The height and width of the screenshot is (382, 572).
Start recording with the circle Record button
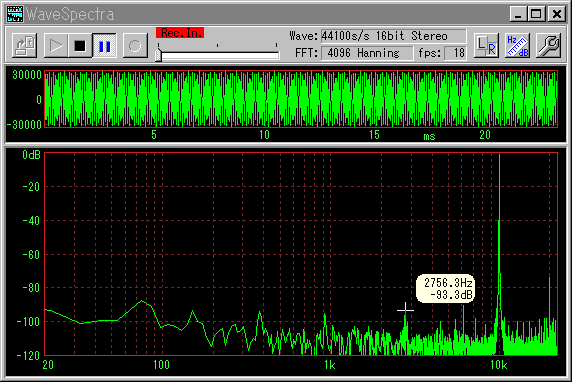pos(135,46)
